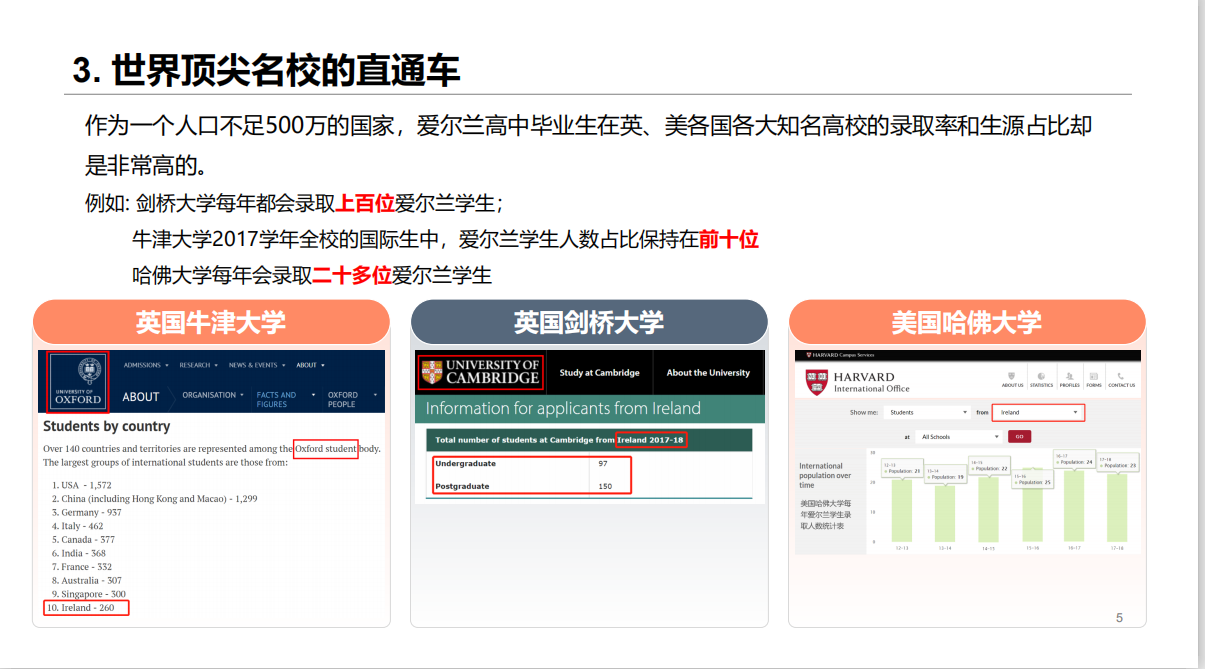Screen dimensions: 1205x669
Task: Click the 16-17 population bar in chart
Action: (x=1074, y=506)
